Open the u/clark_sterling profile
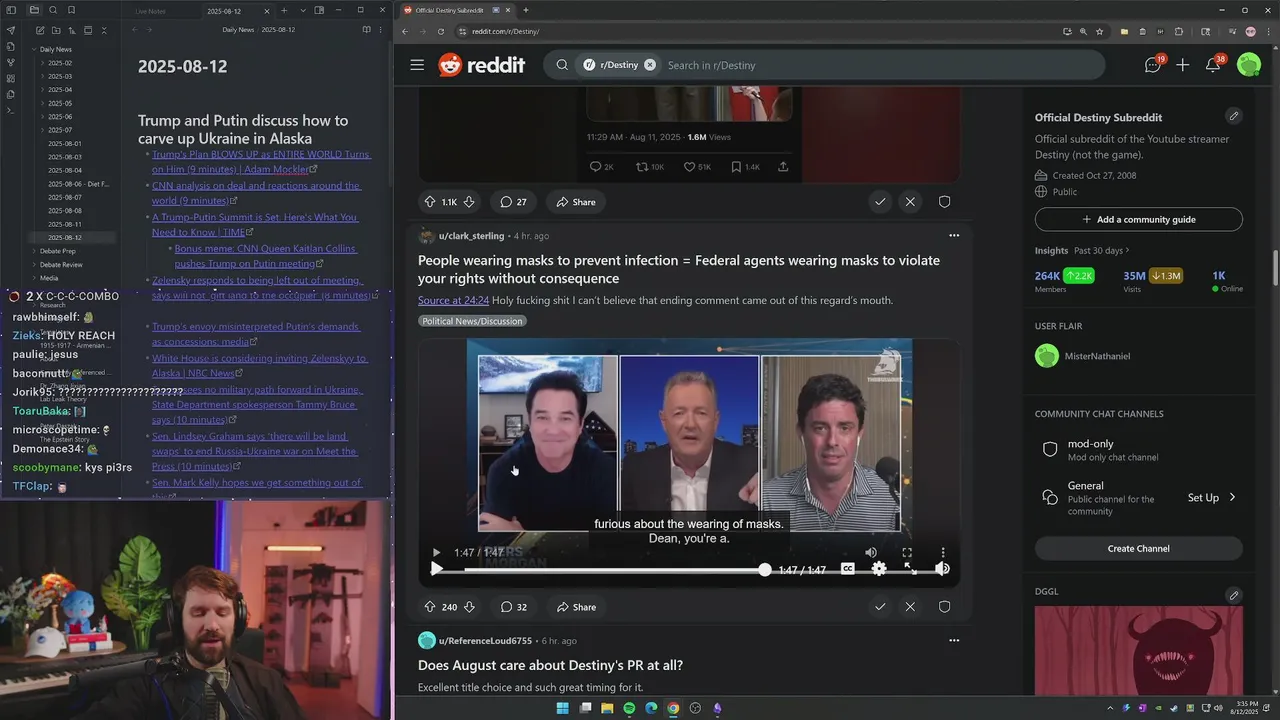The image size is (1280, 720). [471, 236]
